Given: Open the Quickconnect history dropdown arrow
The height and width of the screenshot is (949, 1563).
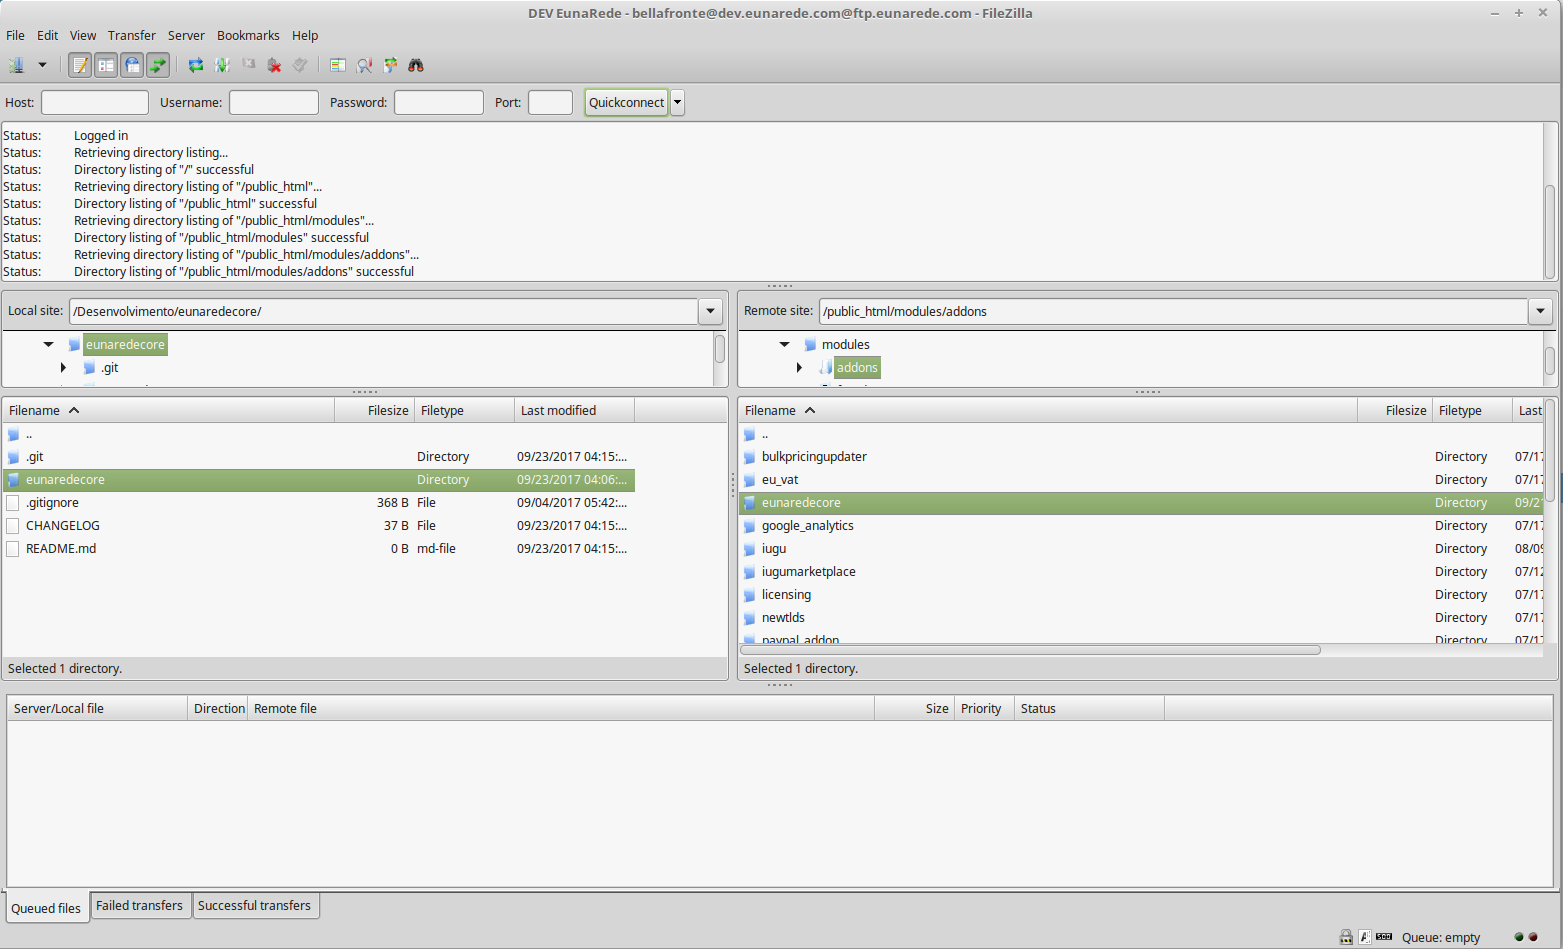Looking at the screenshot, I should 677,102.
